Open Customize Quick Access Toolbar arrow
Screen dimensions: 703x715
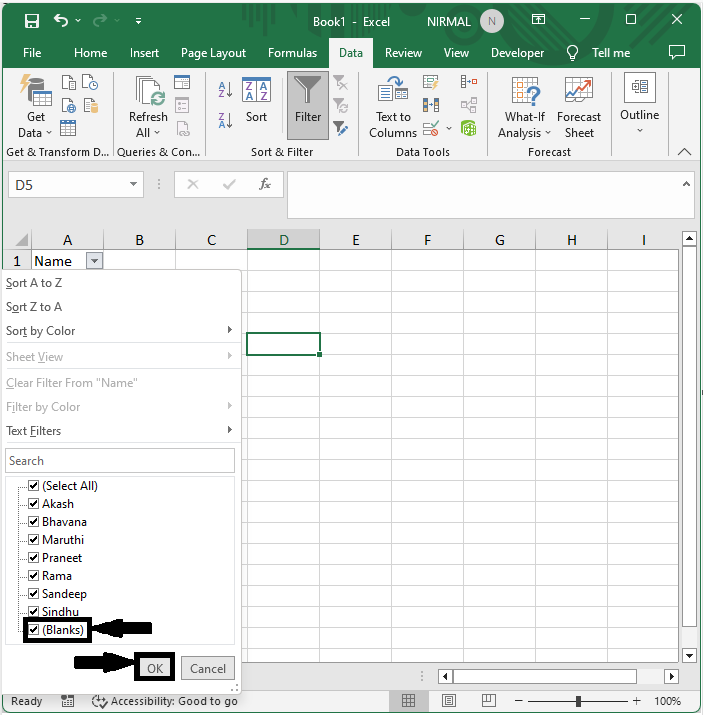(x=138, y=21)
